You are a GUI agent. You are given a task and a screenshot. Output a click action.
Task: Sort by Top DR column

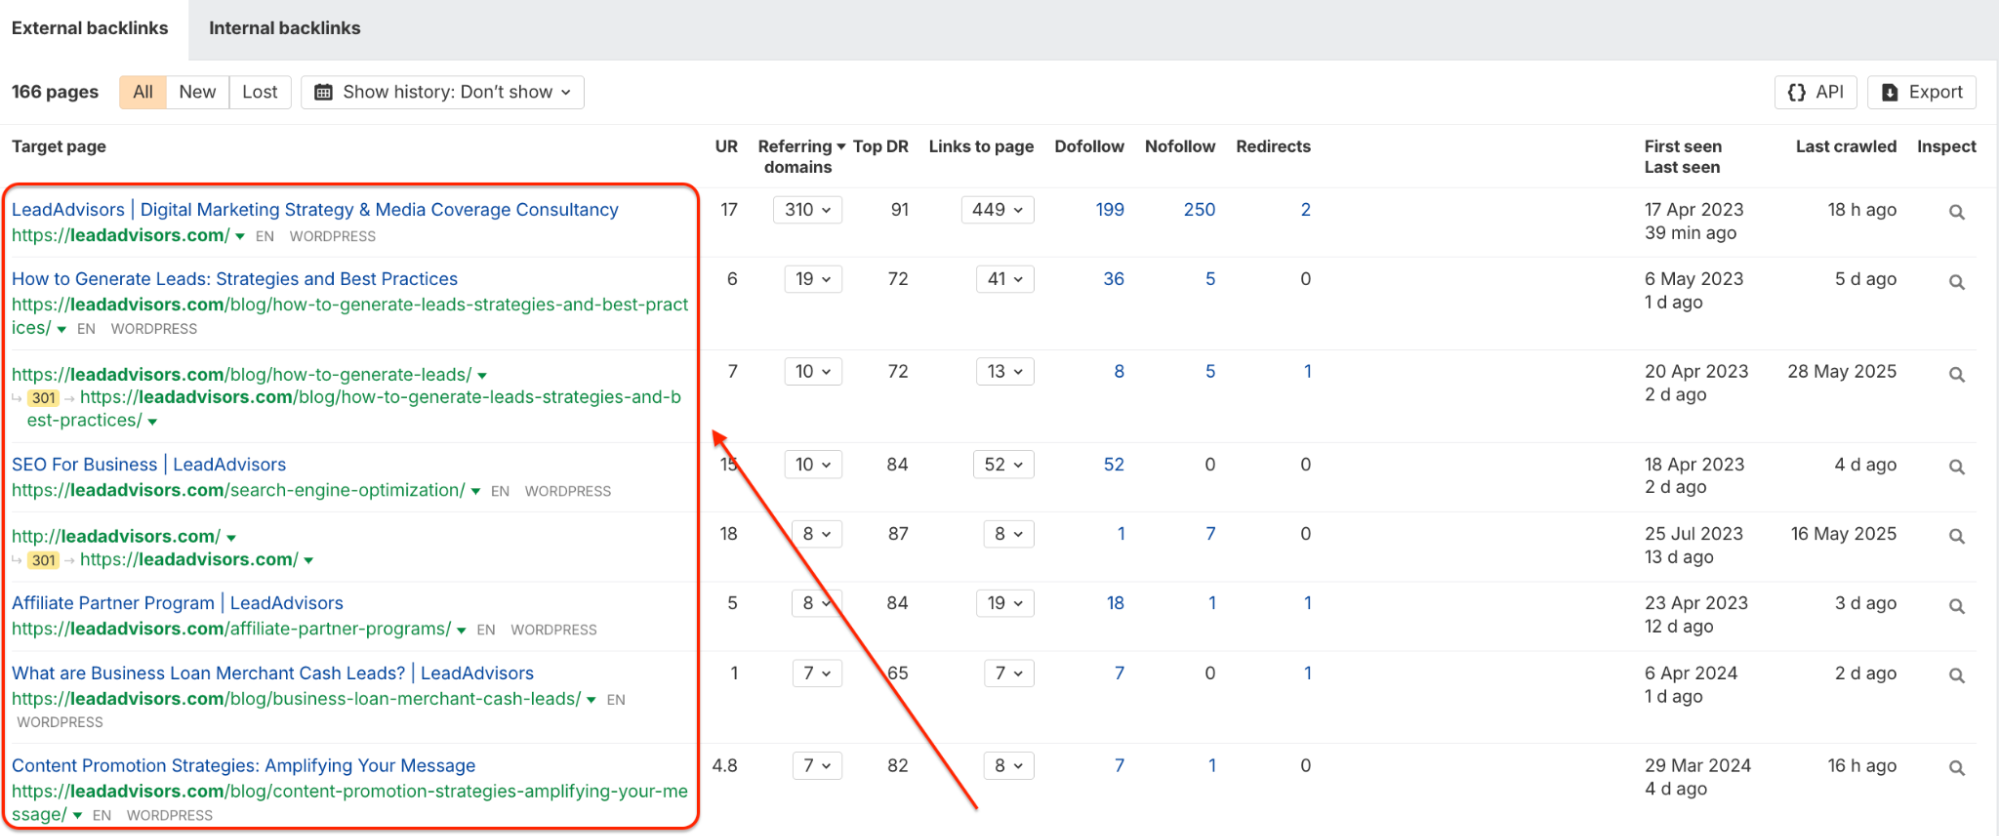[880, 146]
